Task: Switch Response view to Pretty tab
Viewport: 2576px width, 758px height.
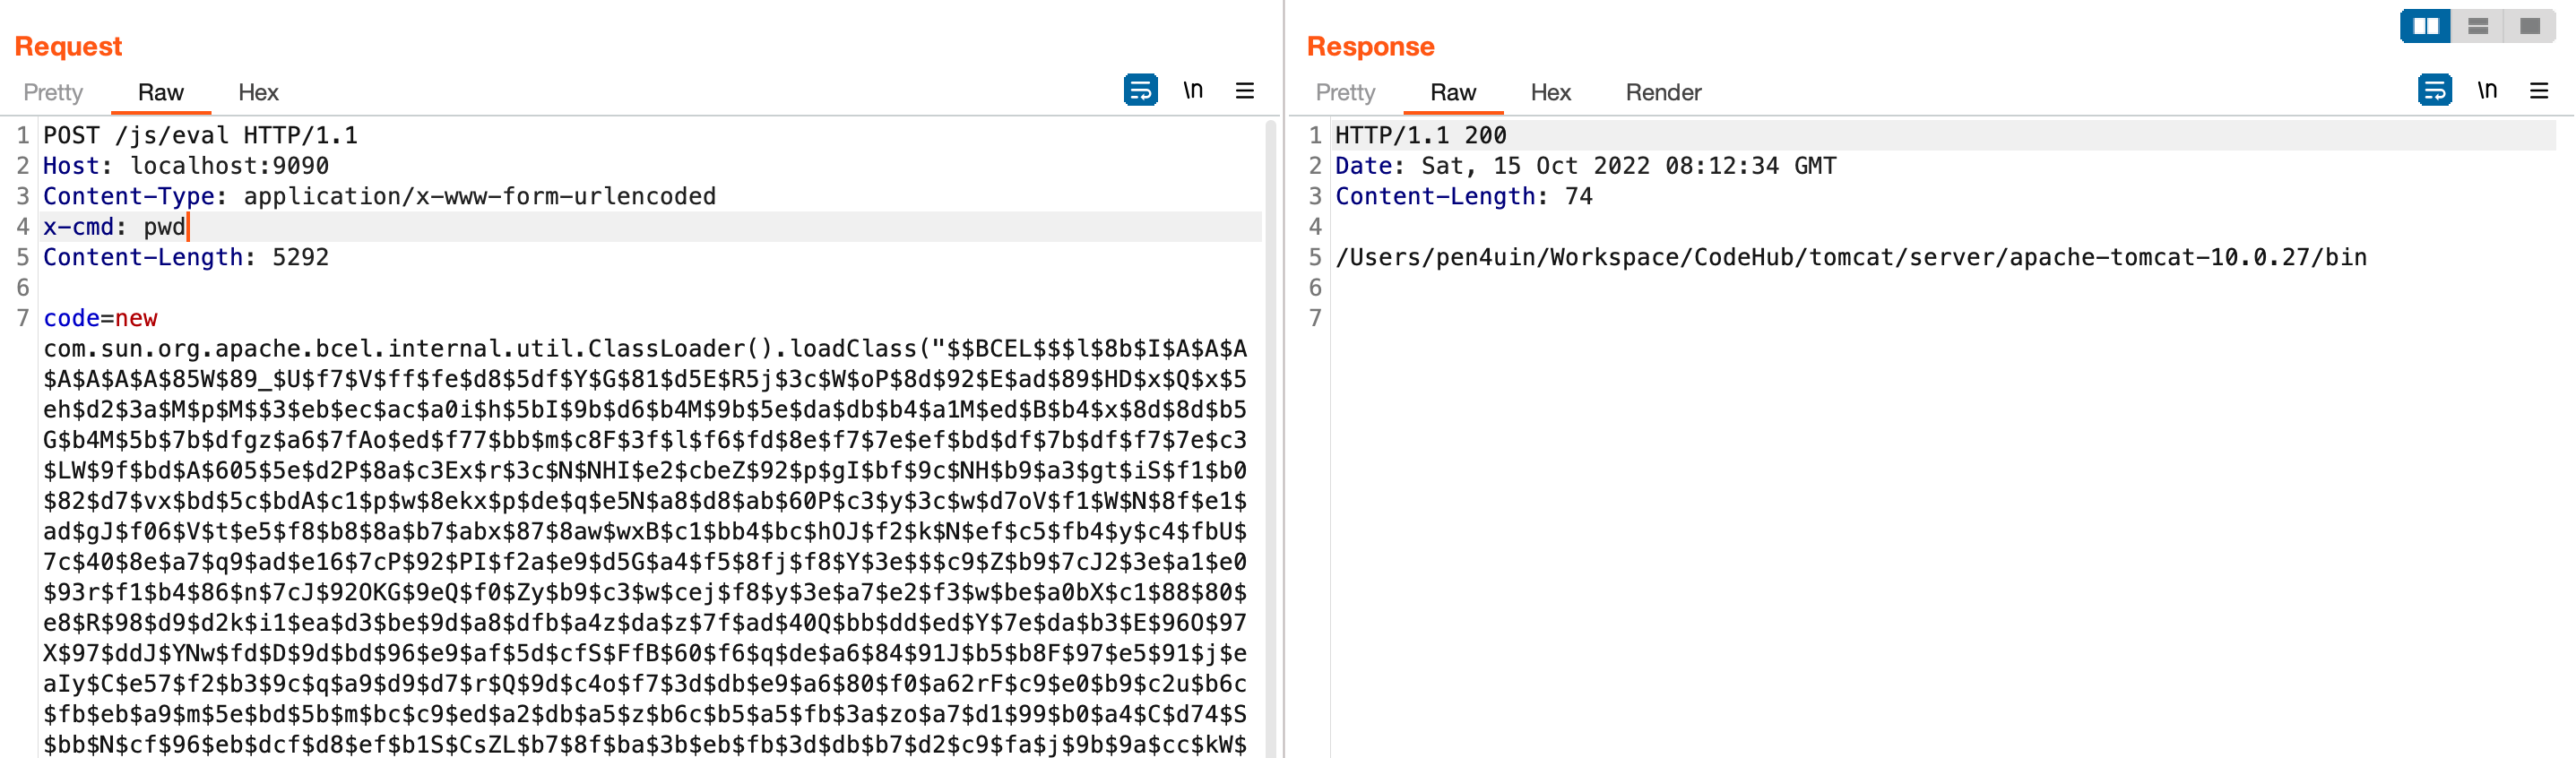Action: point(1345,93)
